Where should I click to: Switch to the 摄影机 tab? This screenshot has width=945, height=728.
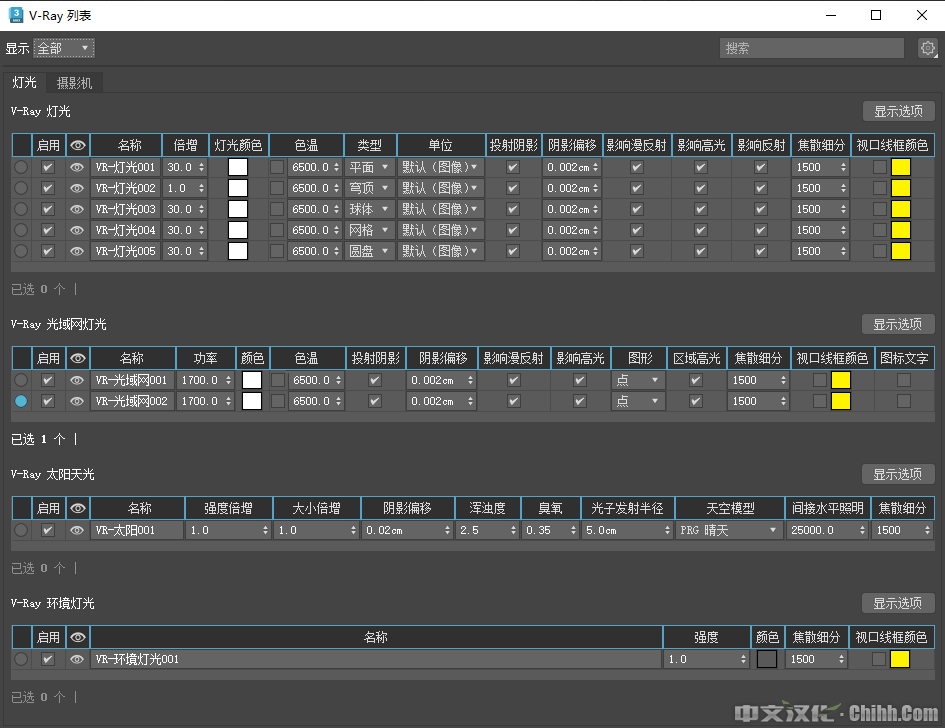(x=75, y=83)
